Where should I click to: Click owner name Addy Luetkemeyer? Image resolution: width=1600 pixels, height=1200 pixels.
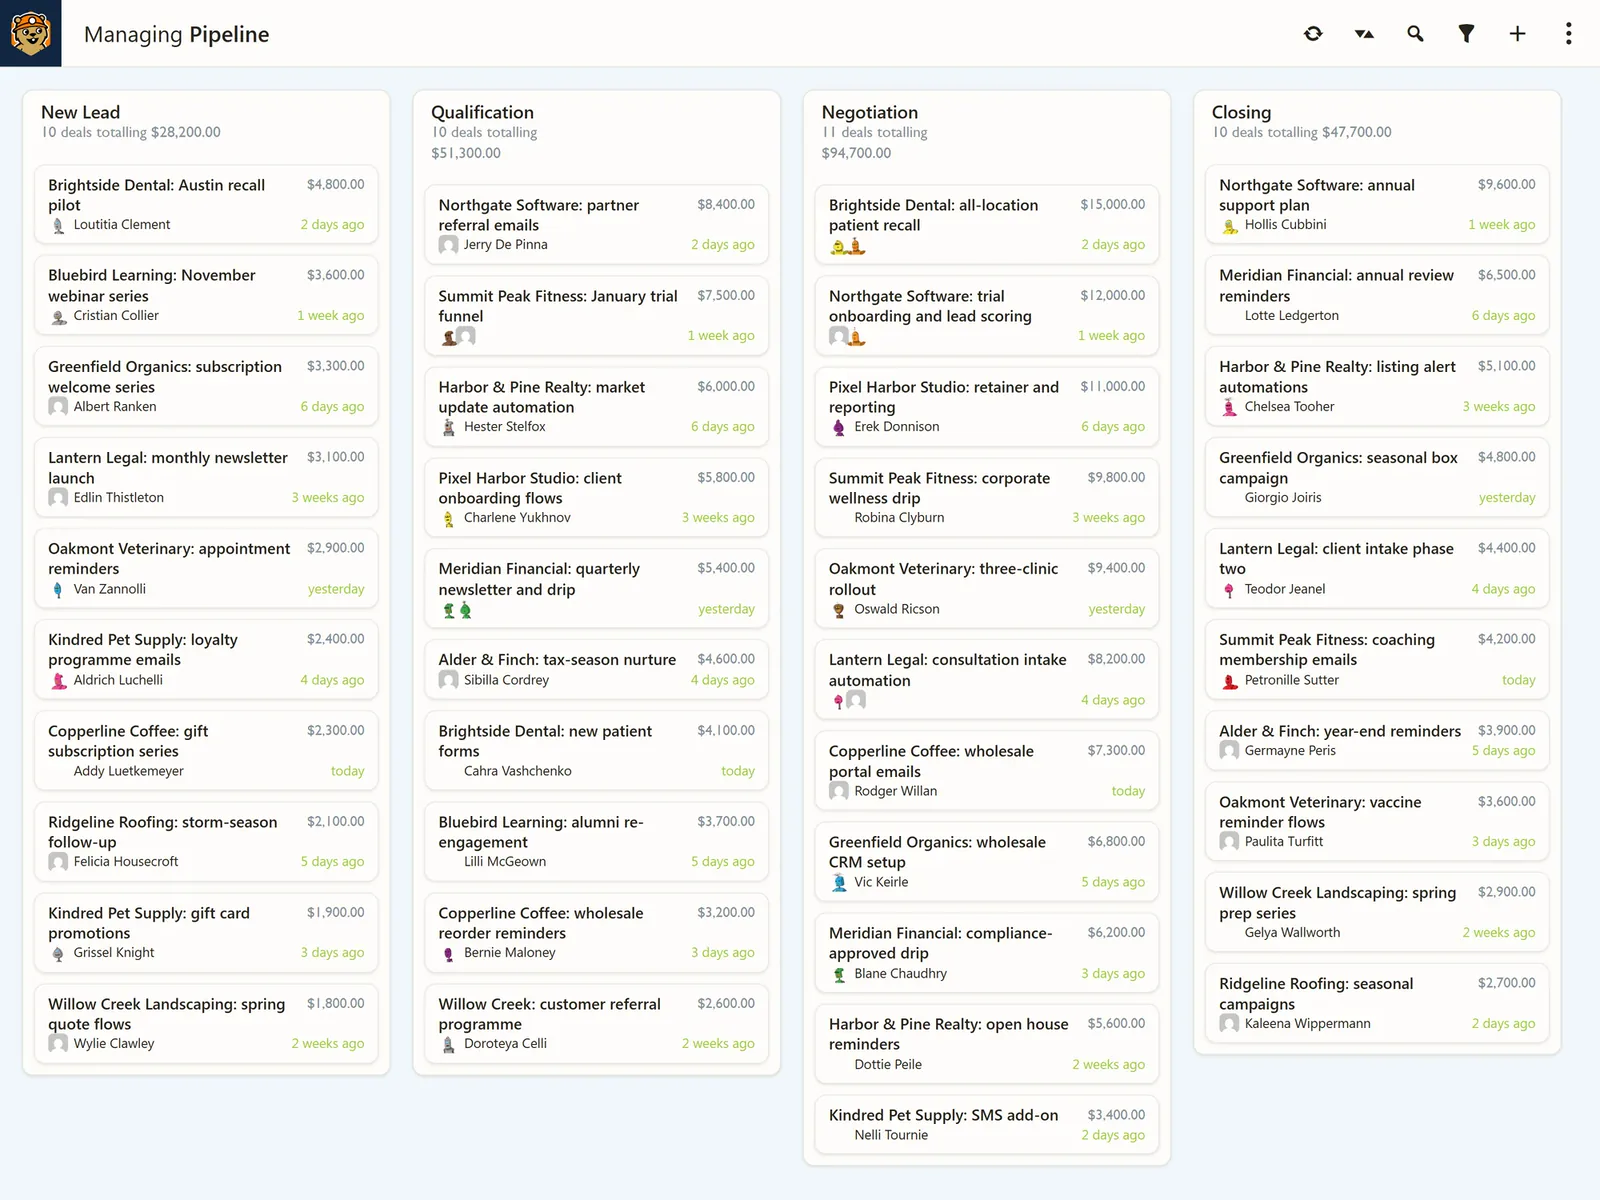[129, 771]
